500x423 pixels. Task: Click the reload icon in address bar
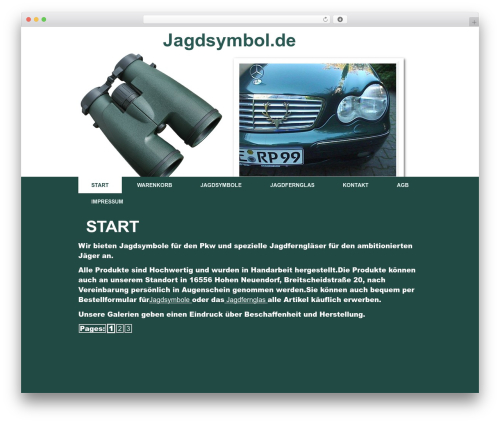pyautogui.click(x=325, y=20)
